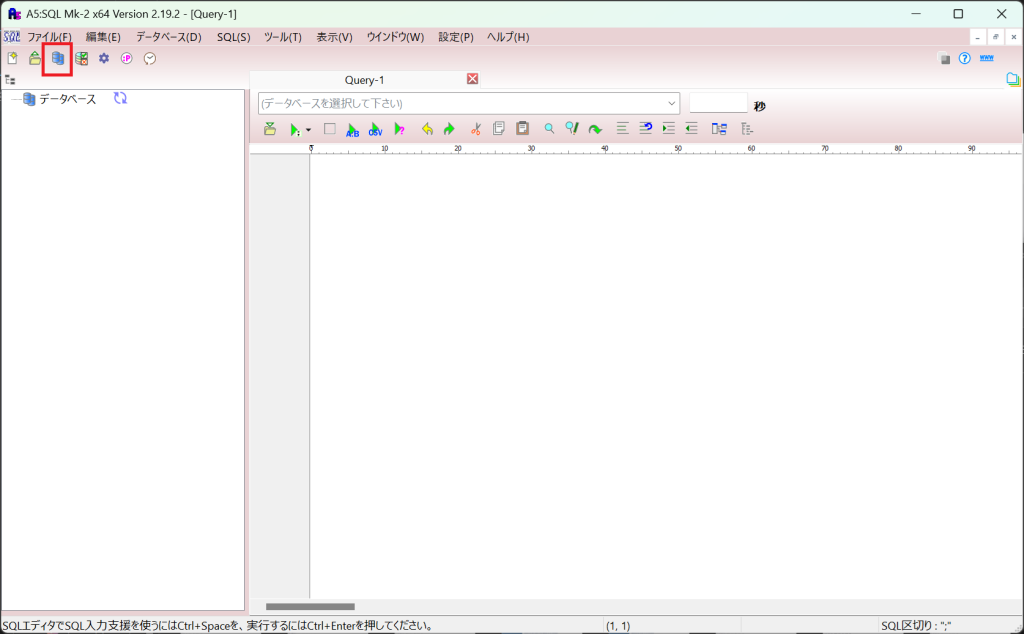Open the ファイル(F) menu
The width and height of the screenshot is (1024, 634).
(49, 37)
